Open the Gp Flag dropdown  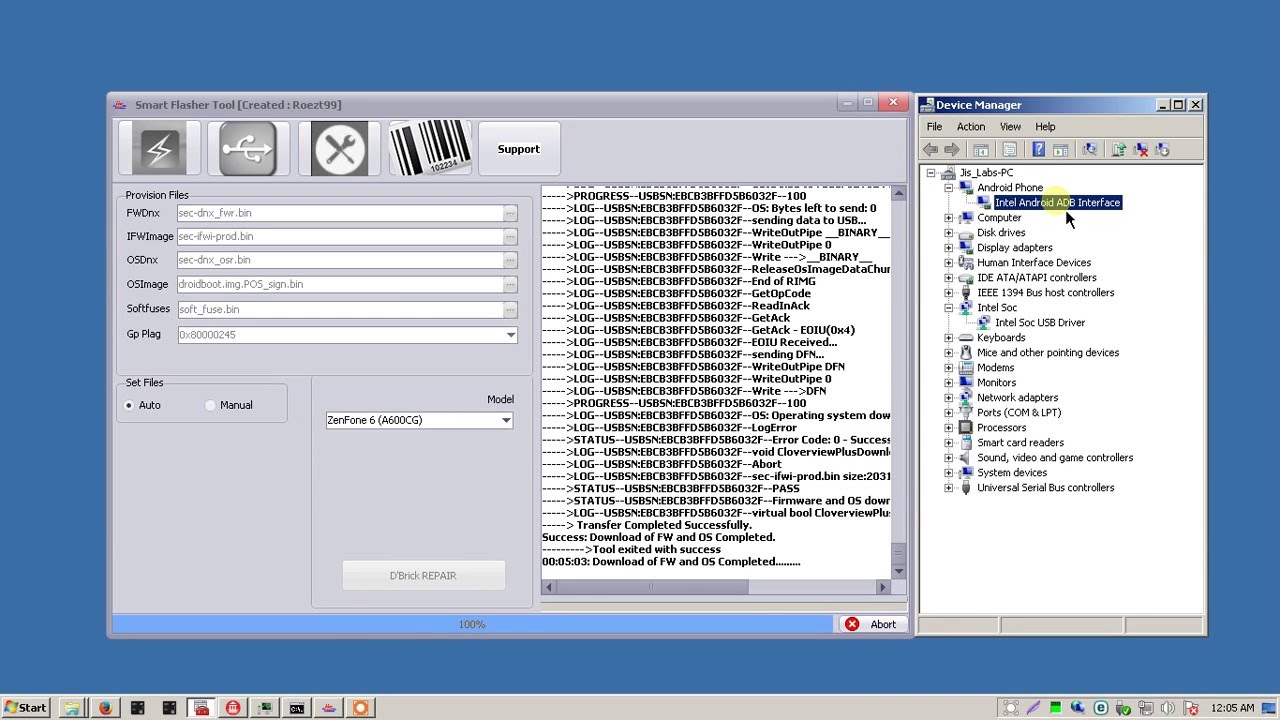(510, 335)
